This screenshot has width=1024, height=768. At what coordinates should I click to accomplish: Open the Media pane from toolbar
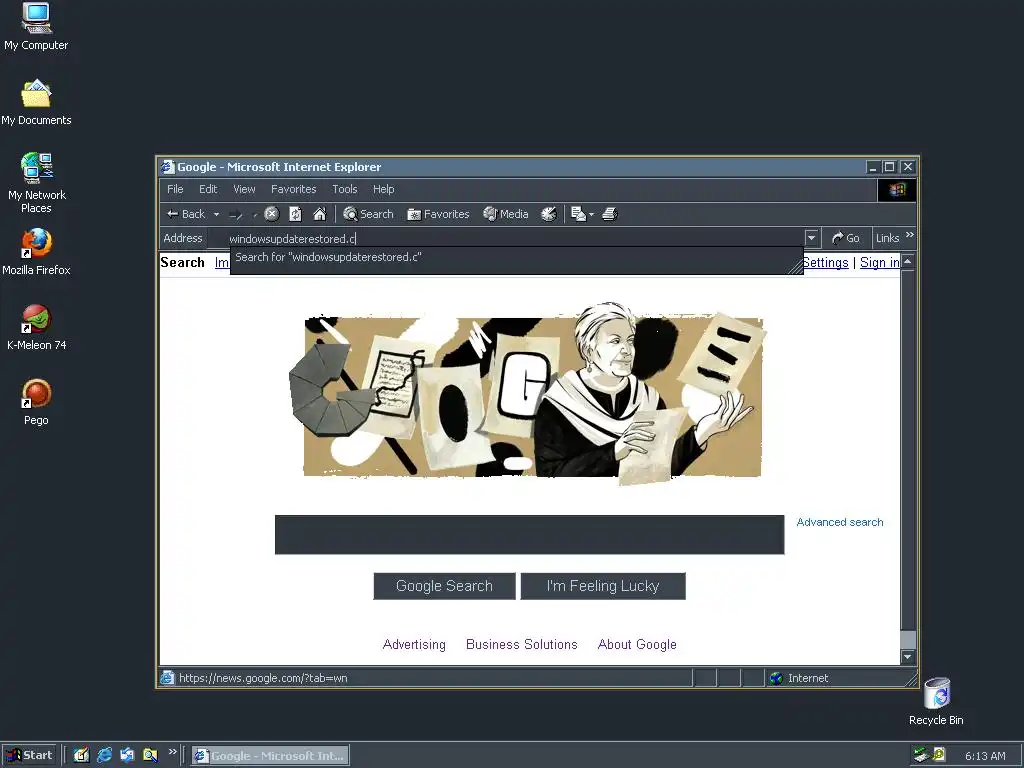click(x=505, y=214)
